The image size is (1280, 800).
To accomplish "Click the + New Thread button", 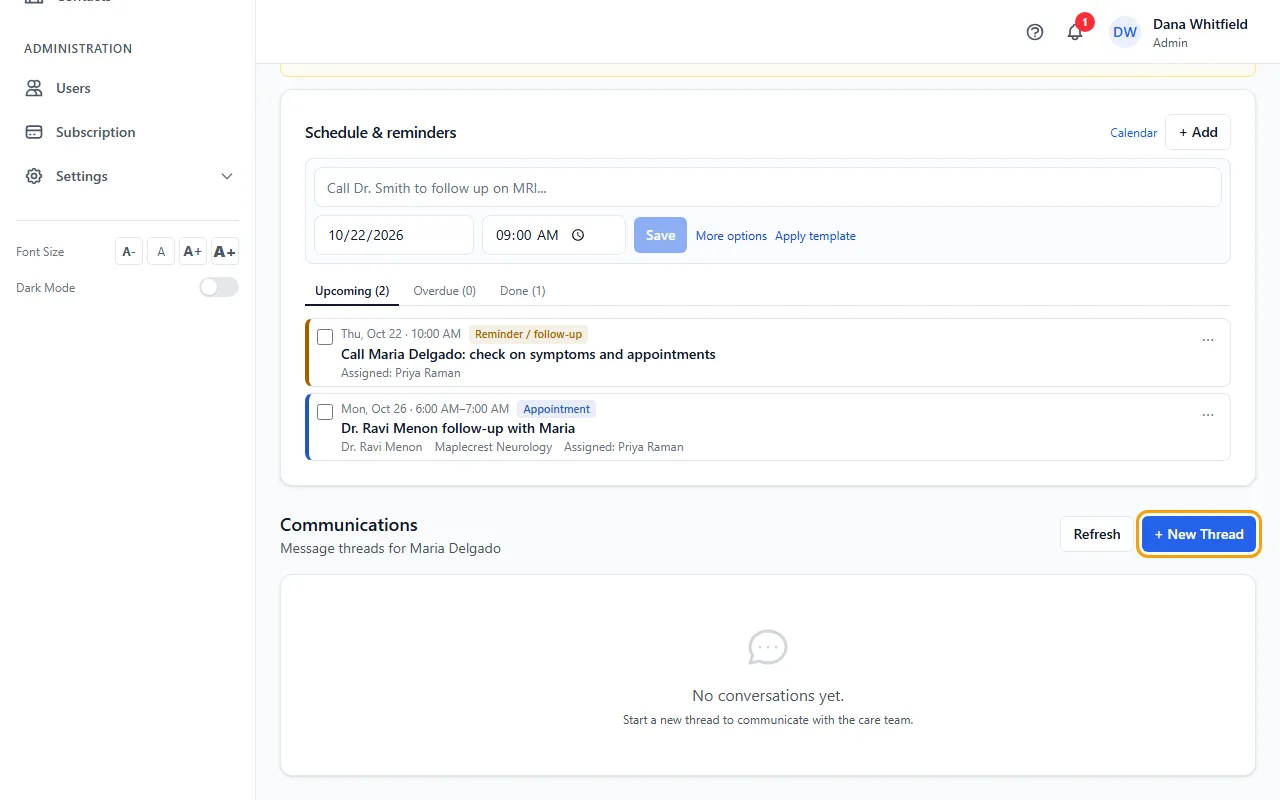I will point(1199,534).
